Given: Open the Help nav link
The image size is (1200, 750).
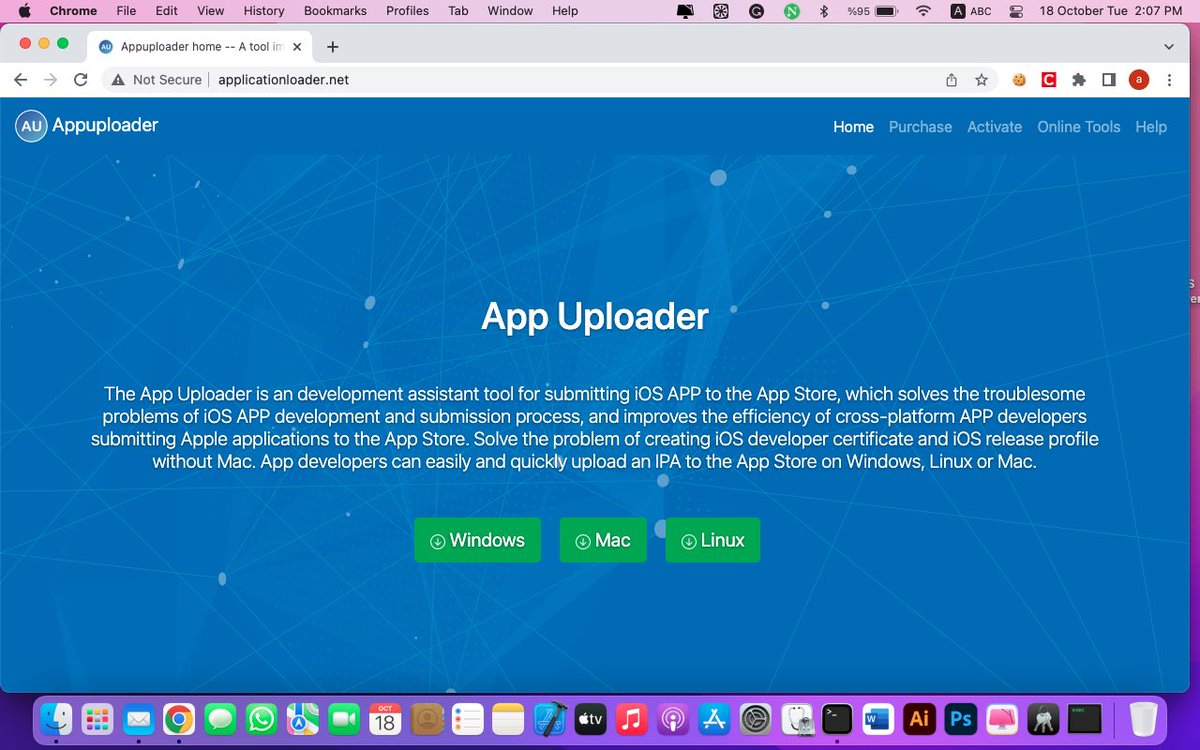Looking at the screenshot, I should click(x=1151, y=127).
